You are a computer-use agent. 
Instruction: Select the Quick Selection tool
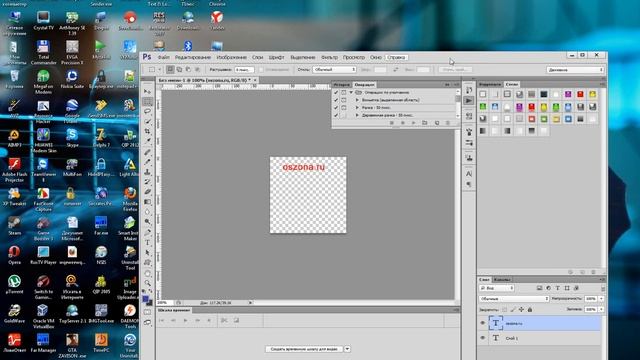(x=147, y=121)
